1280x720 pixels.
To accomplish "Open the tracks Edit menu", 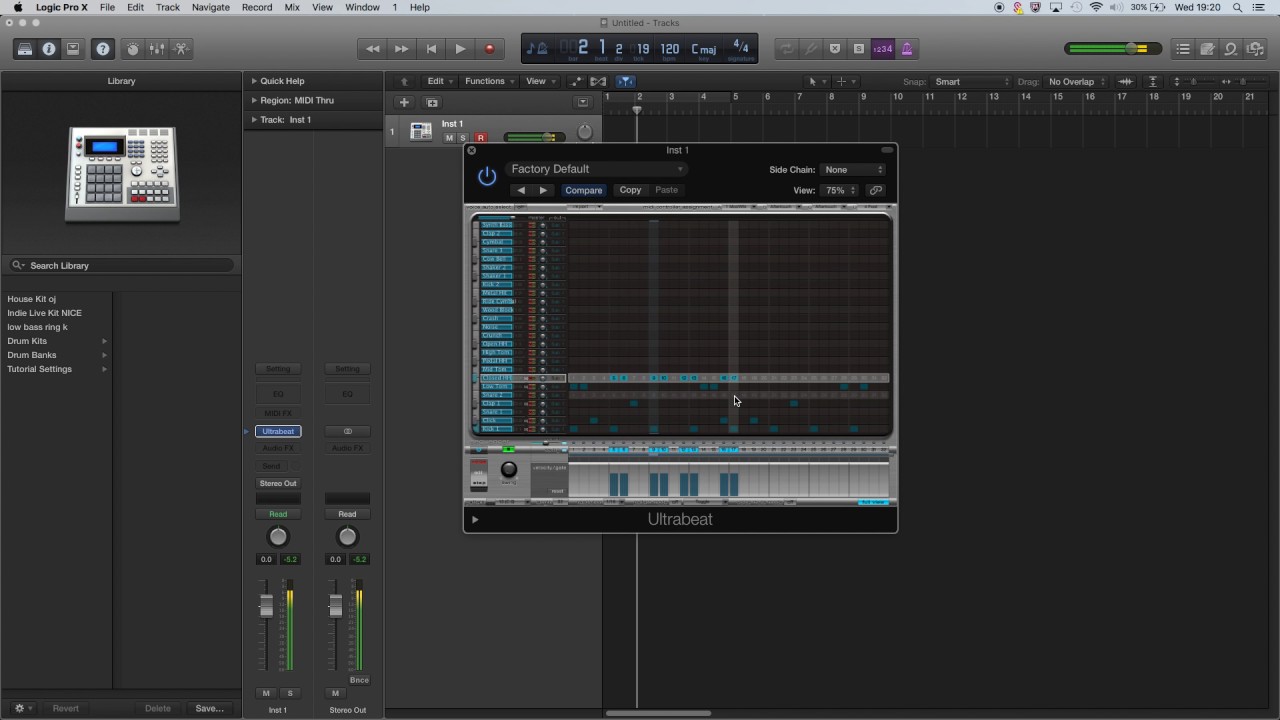I will tap(439, 81).
